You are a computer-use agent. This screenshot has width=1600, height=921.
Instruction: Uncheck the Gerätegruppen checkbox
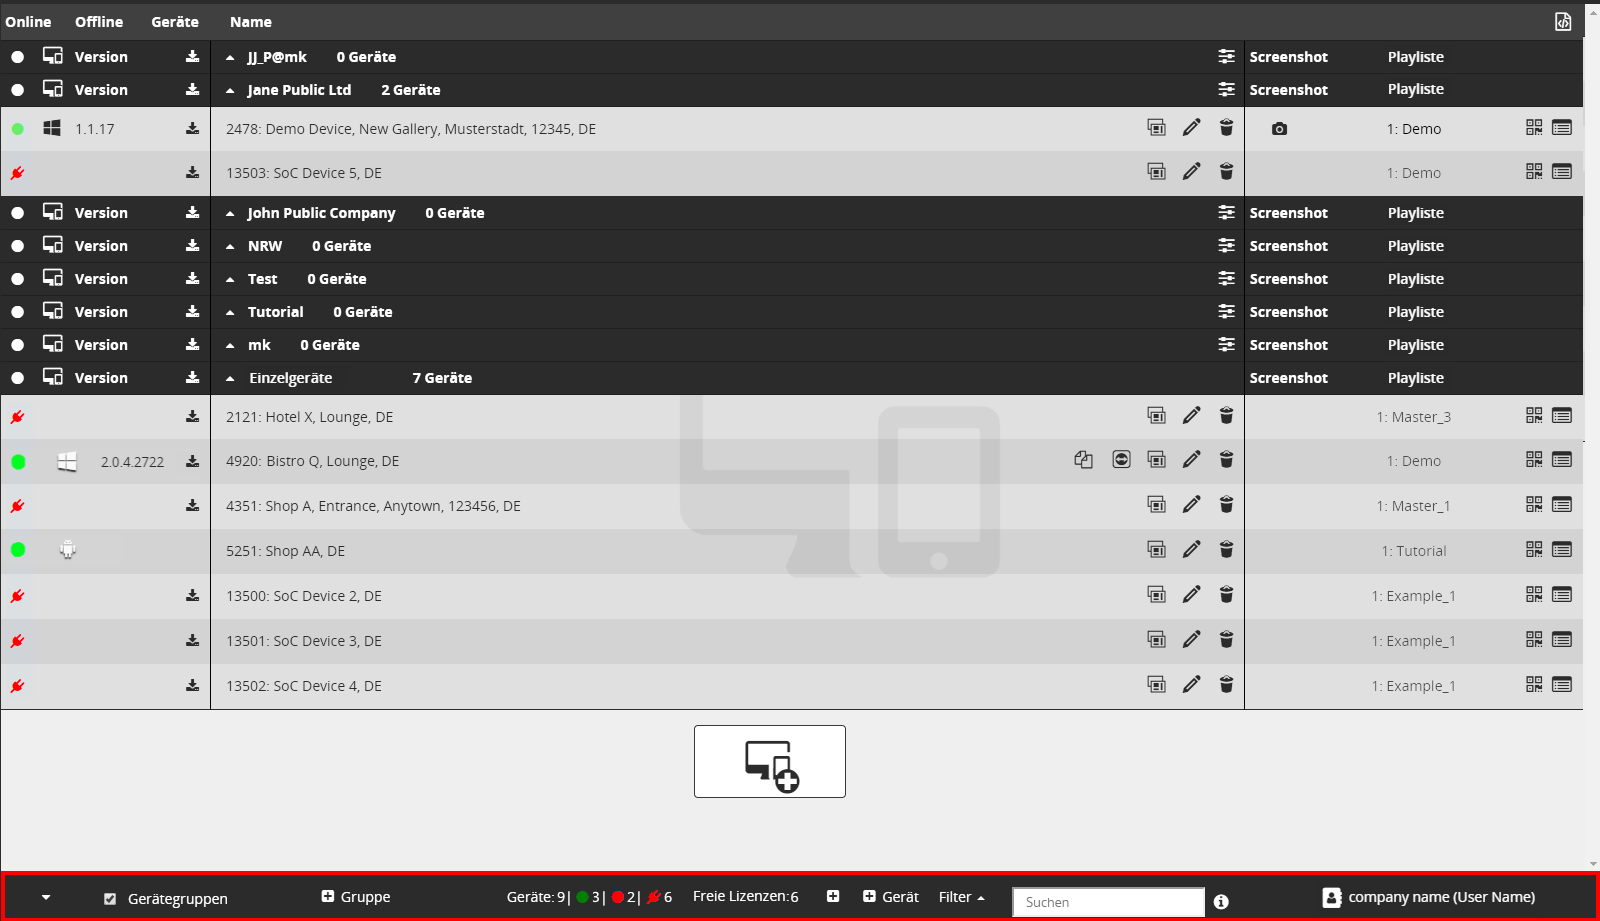point(110,899)
